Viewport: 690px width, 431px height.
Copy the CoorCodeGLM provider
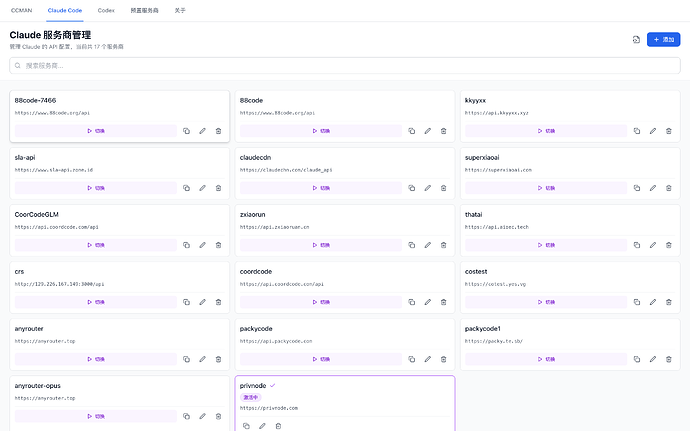pyautogui.click(x=187, y=245)
